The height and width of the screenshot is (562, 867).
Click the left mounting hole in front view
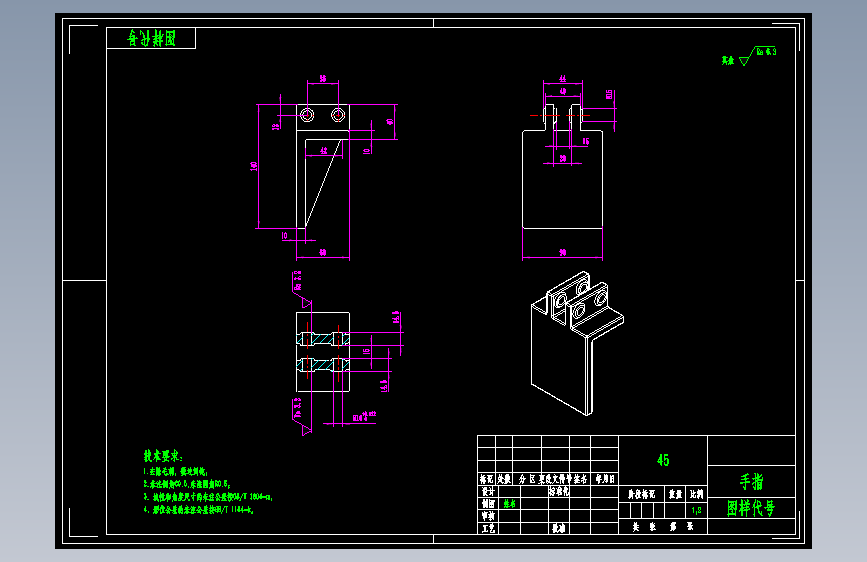point(307,115)
